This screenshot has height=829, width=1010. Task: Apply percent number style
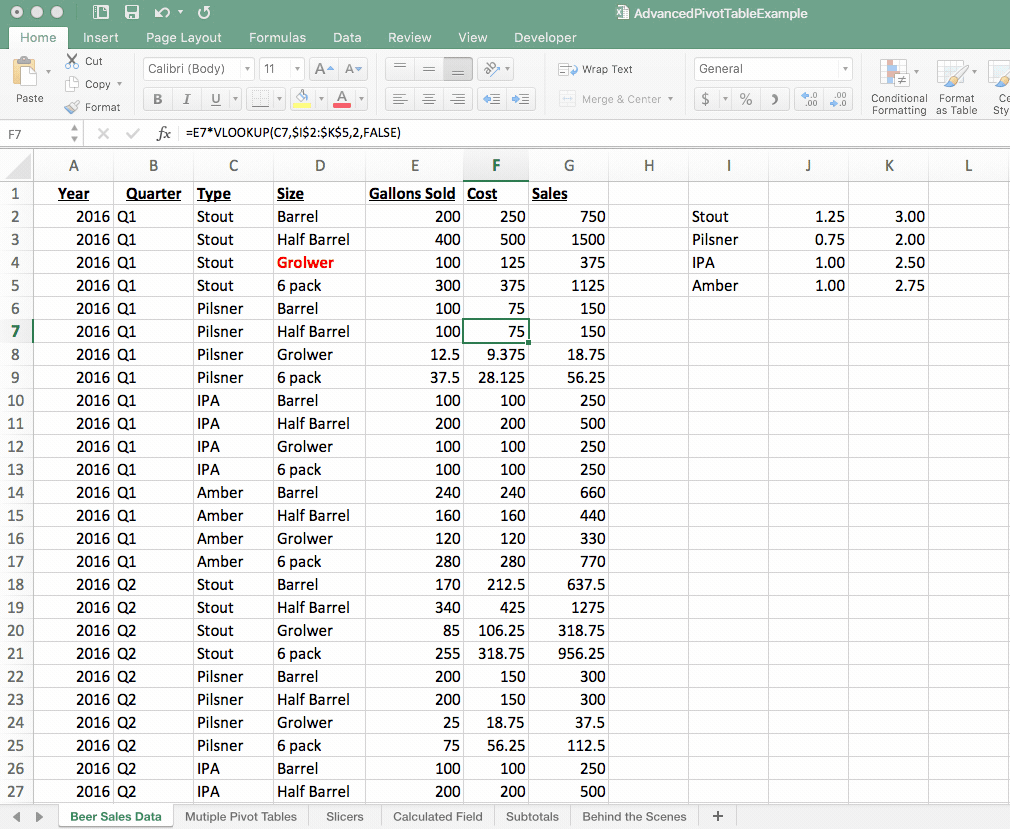[744, 100]
